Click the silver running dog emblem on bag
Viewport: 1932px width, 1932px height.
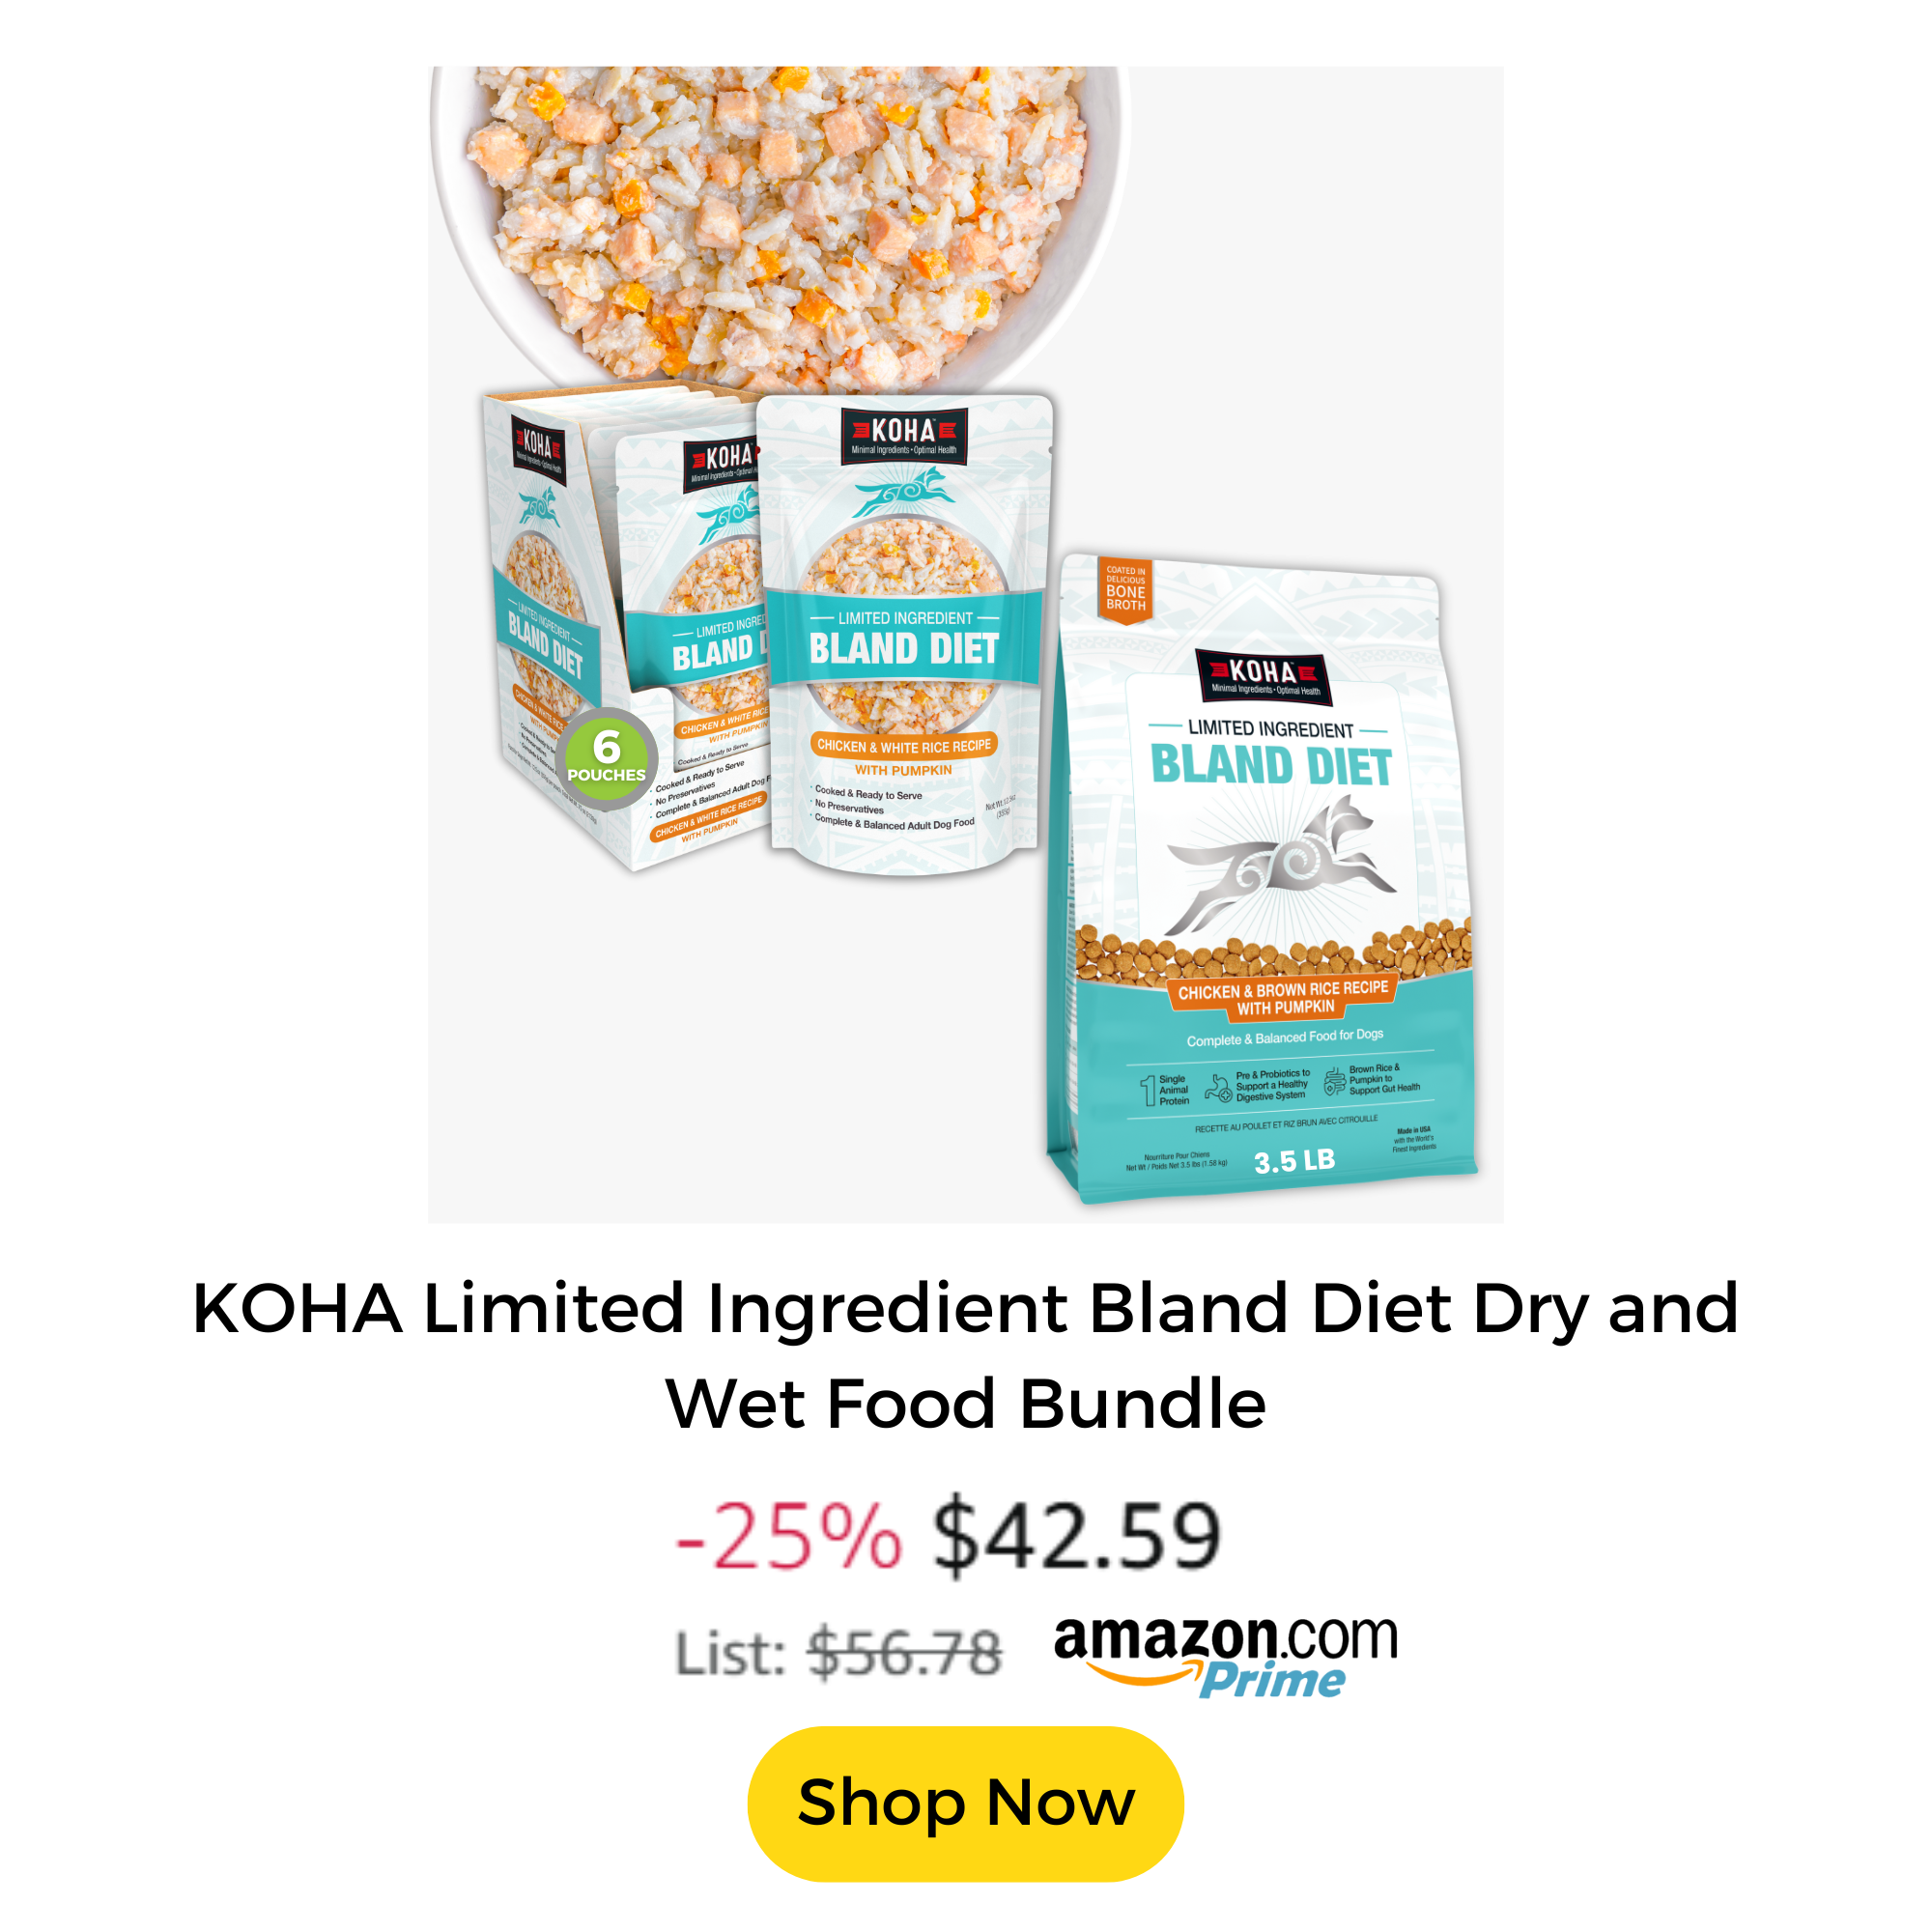(x=1280, y=864)
